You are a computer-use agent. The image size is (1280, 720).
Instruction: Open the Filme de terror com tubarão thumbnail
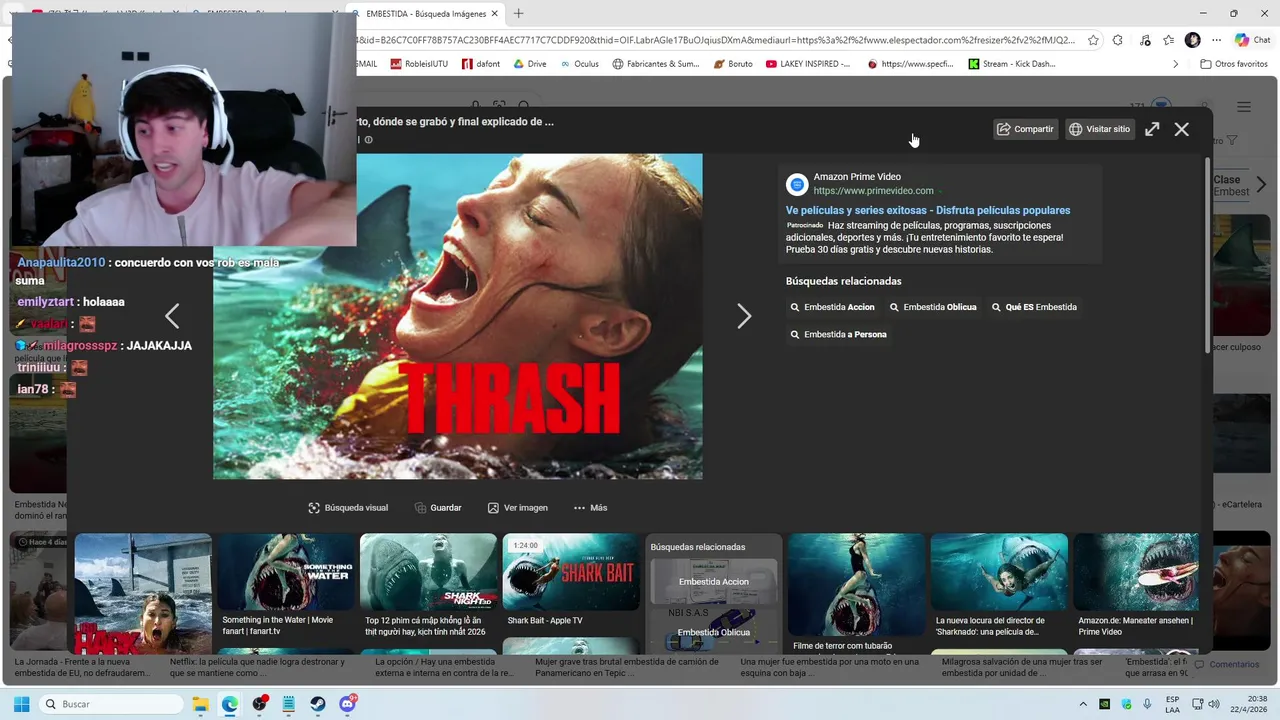[x=856, y=584]
